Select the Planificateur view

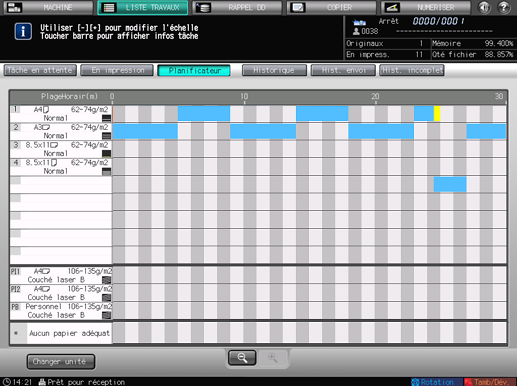[194, 70]
